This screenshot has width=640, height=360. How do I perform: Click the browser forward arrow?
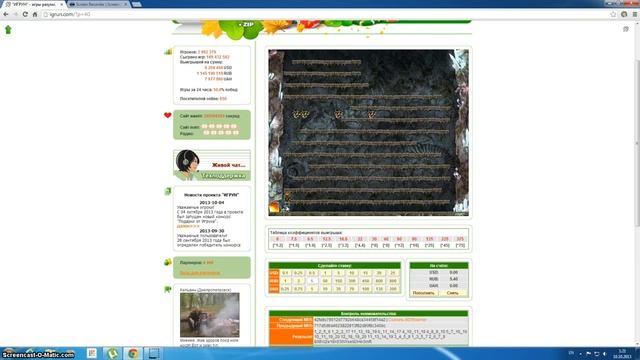point(16,14)
